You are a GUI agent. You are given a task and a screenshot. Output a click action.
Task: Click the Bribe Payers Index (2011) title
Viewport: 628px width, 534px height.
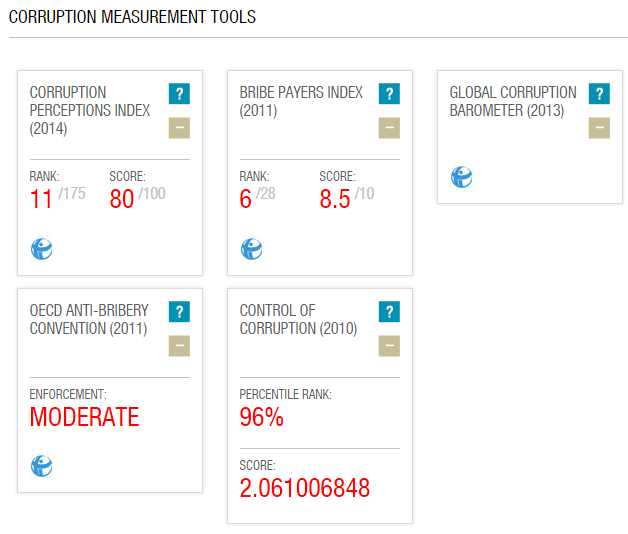pos(301,101)
